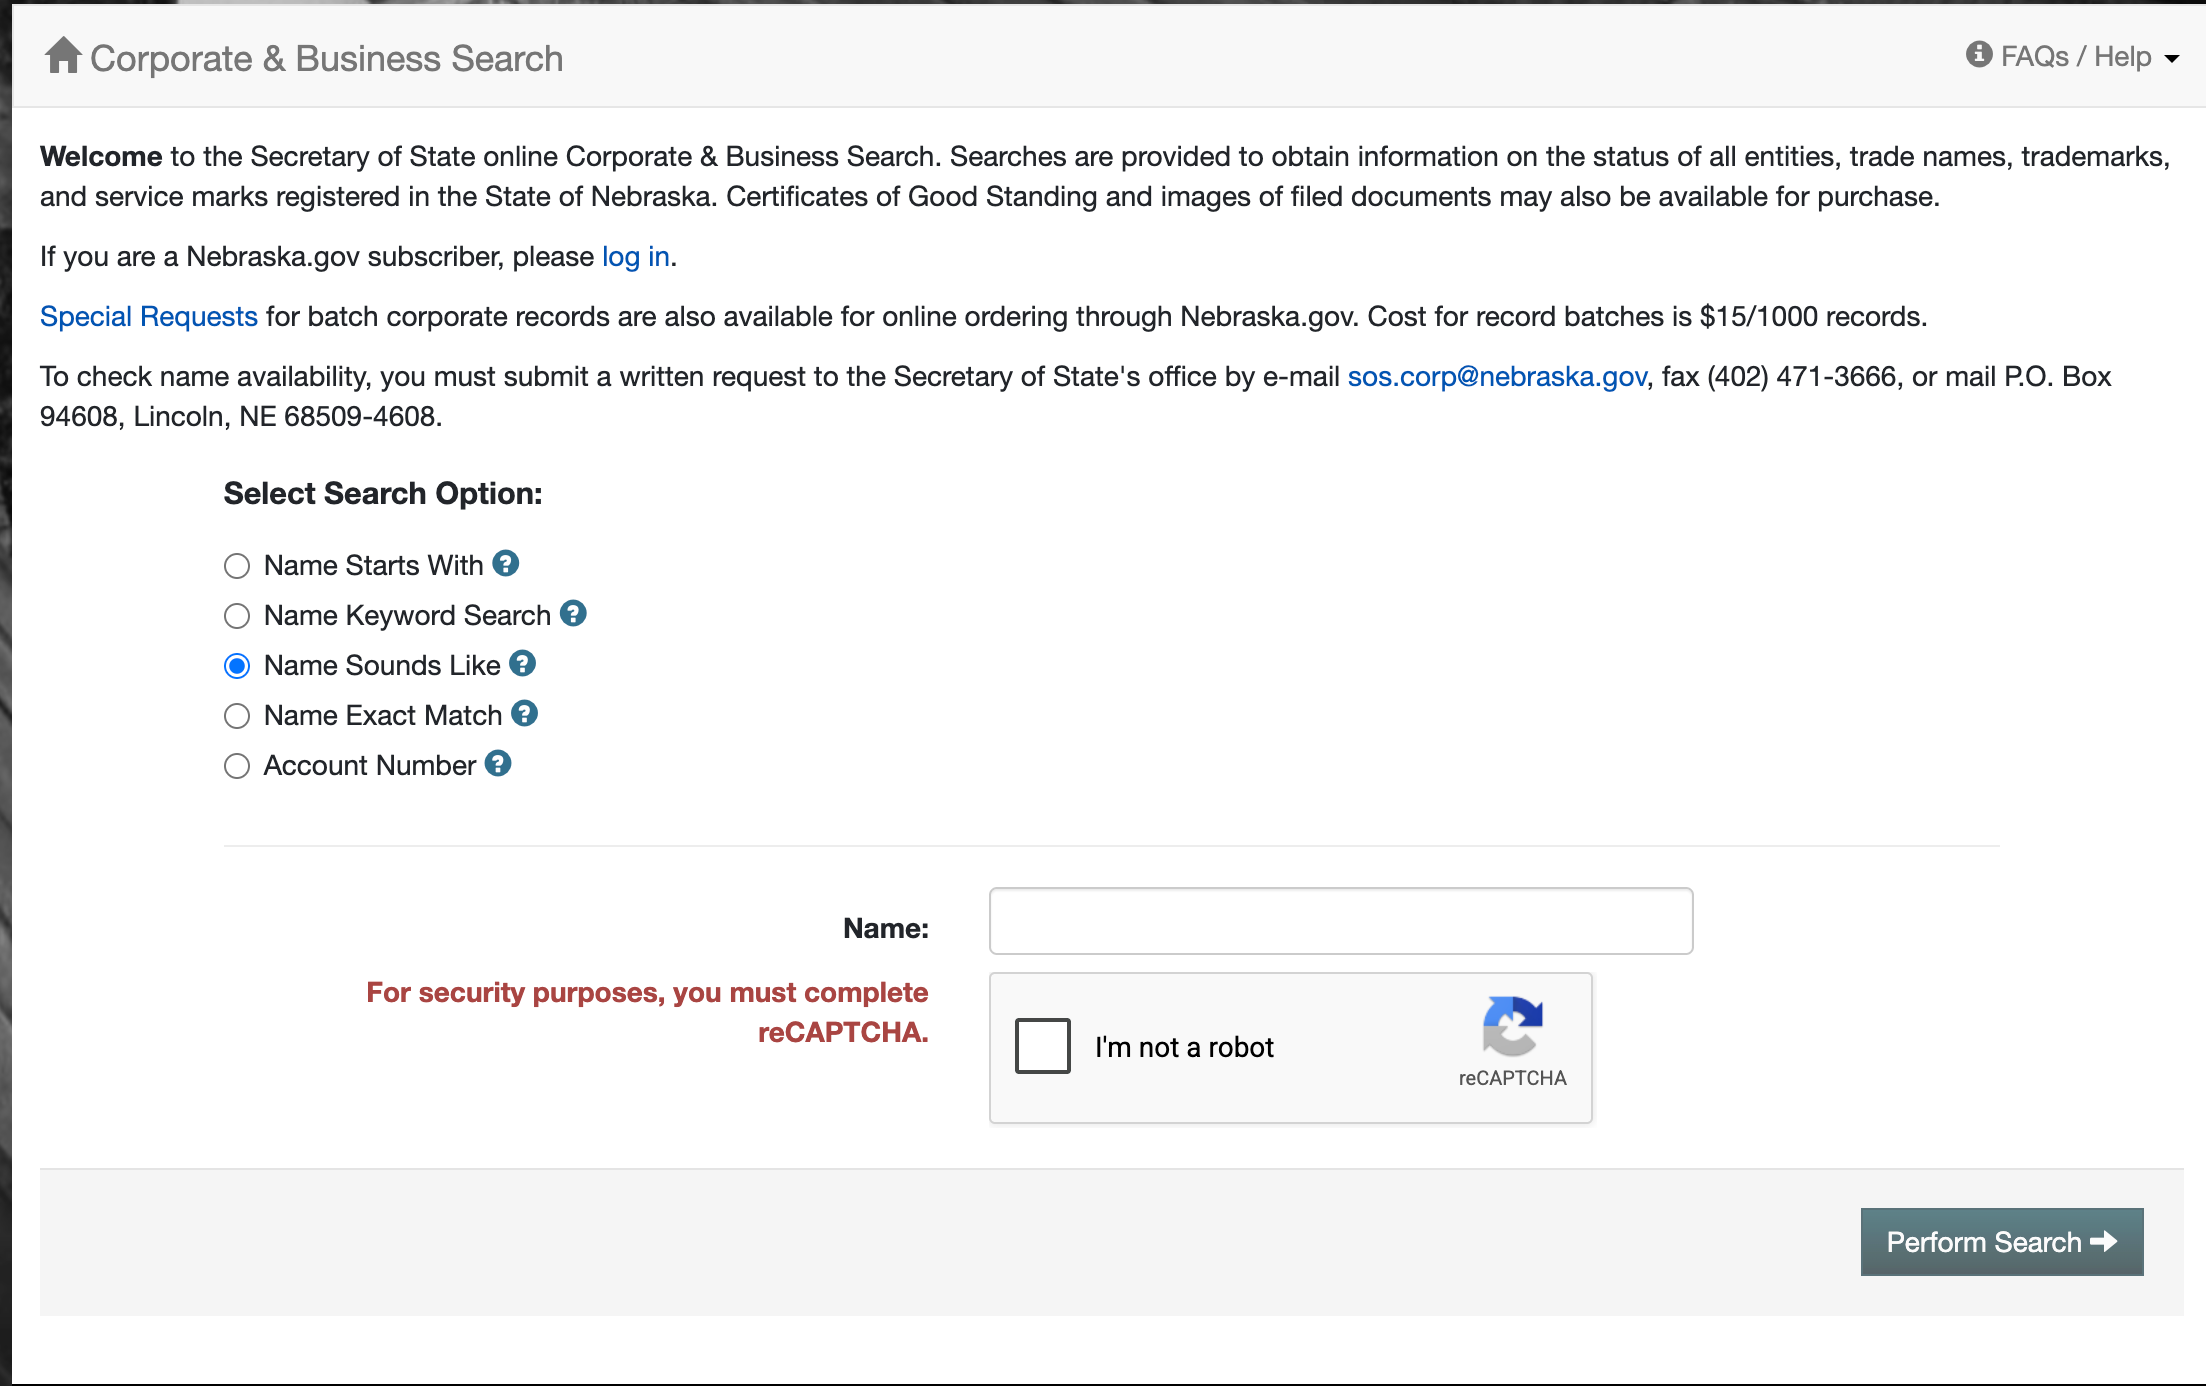
Task: Follow the log in link
Action: point(635,257)
